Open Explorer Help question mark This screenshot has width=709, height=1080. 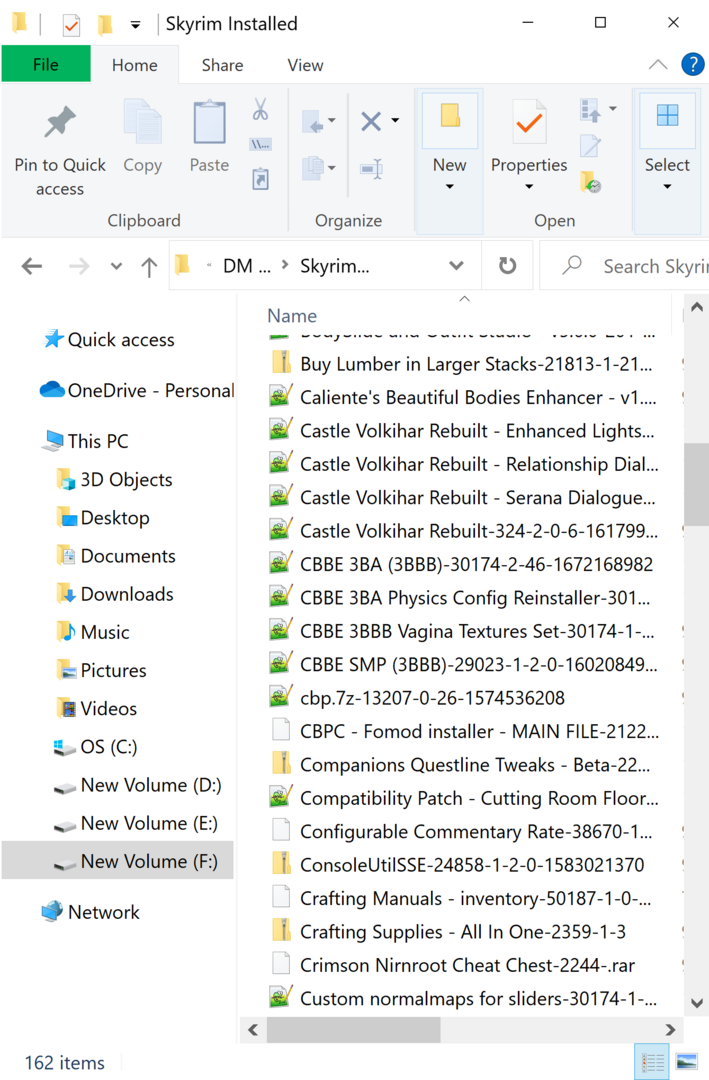pyautogui.click(x=692, y=65)
